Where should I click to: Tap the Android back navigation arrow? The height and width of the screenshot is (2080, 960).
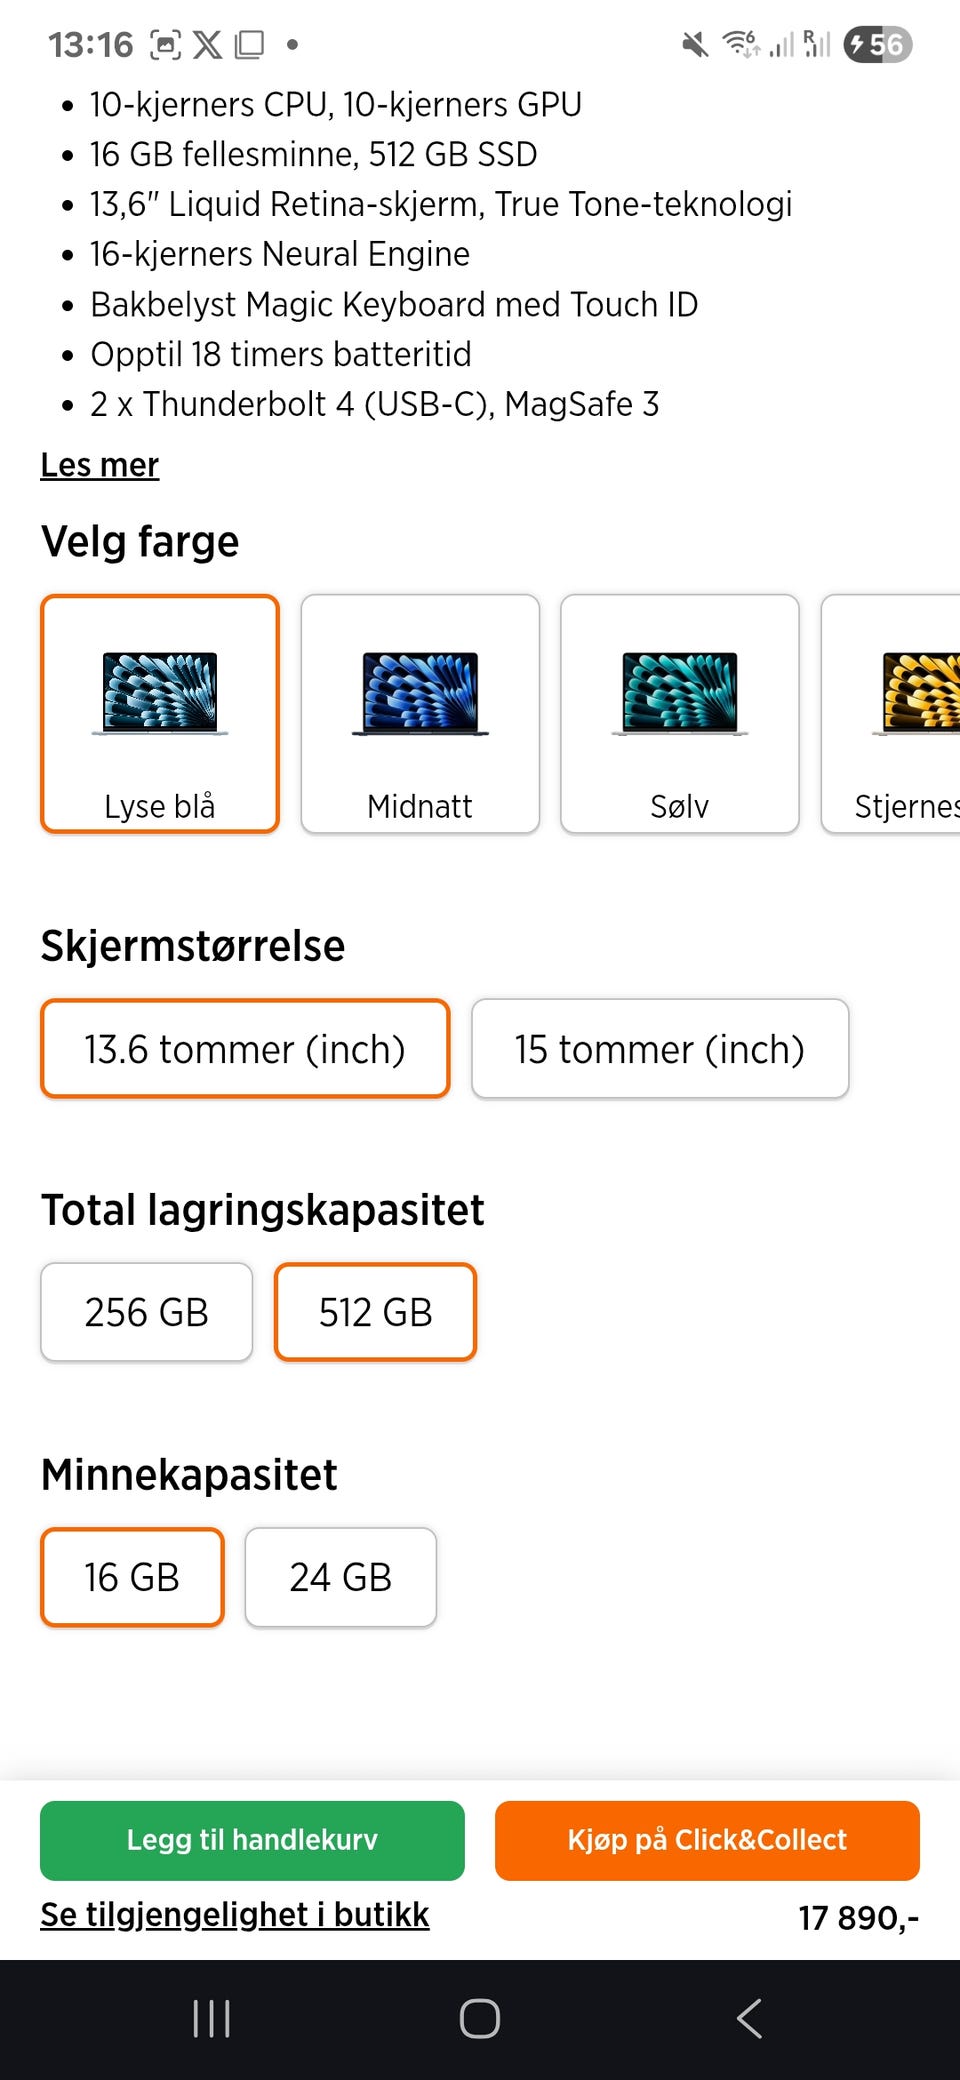[749, 2018]
